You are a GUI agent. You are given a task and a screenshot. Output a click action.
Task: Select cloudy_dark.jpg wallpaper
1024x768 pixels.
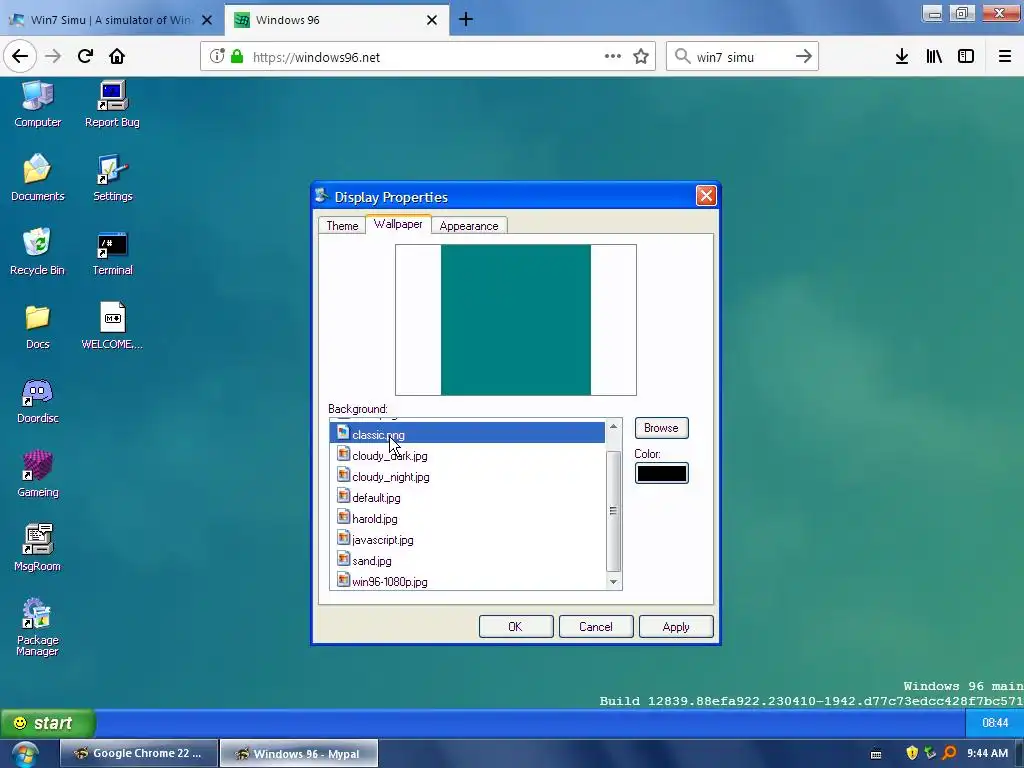coord(468,456)
